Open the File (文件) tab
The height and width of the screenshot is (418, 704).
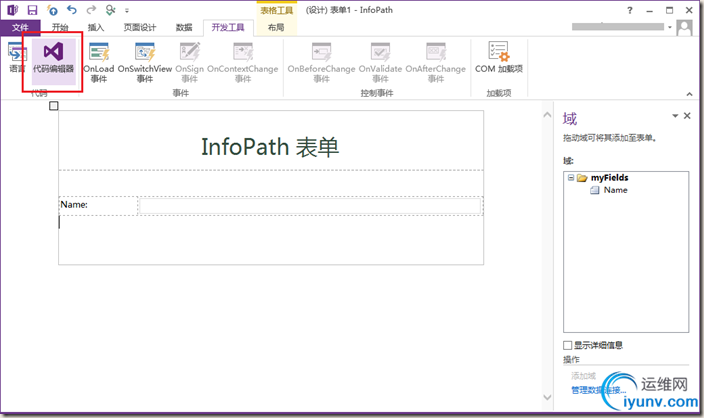point(20,27)
